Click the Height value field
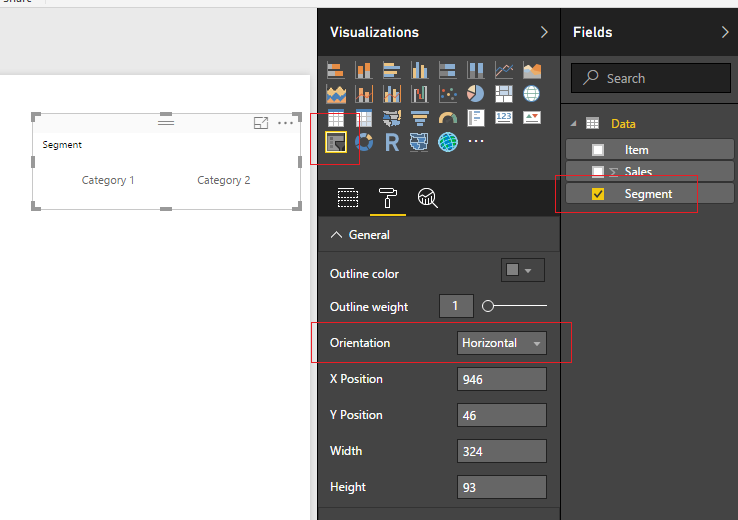738x520 pixels. point(502,487)
